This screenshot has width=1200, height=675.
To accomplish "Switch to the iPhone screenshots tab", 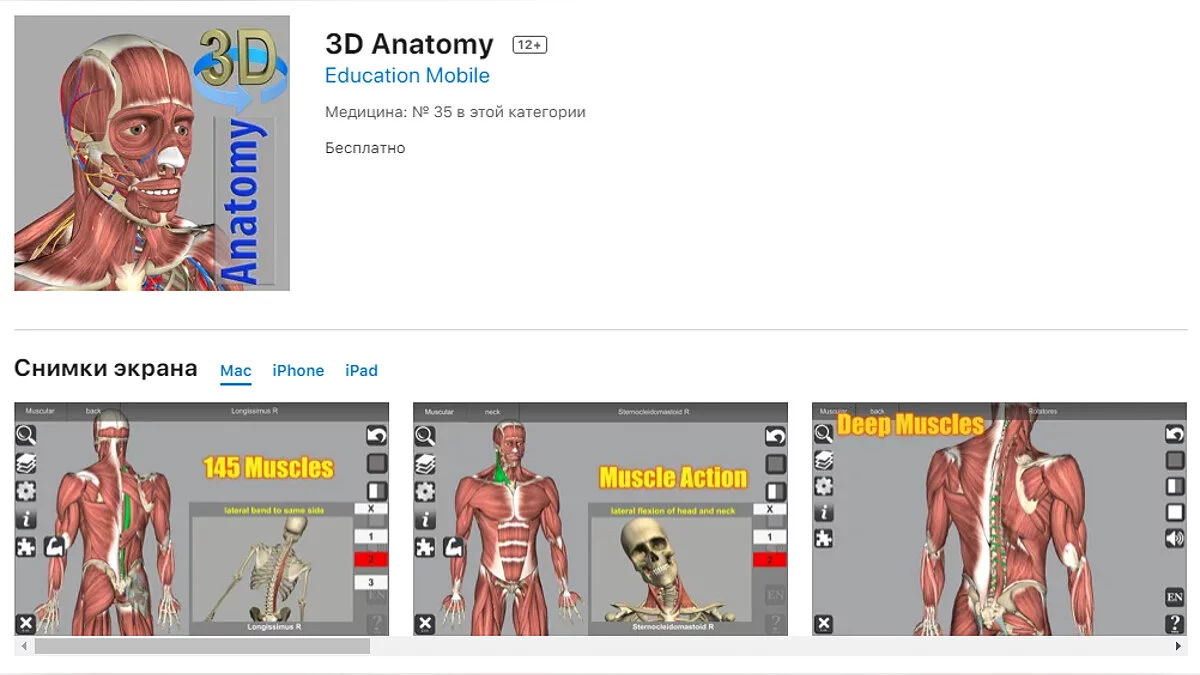I will 298,370.
